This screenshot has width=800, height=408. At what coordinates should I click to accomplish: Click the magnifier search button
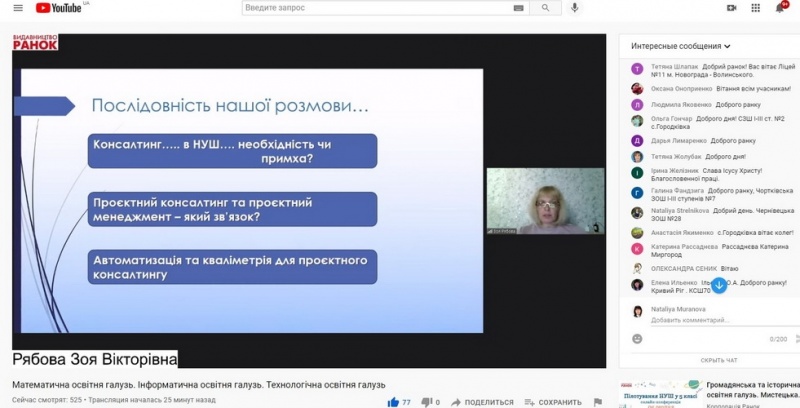coord(545,8)
